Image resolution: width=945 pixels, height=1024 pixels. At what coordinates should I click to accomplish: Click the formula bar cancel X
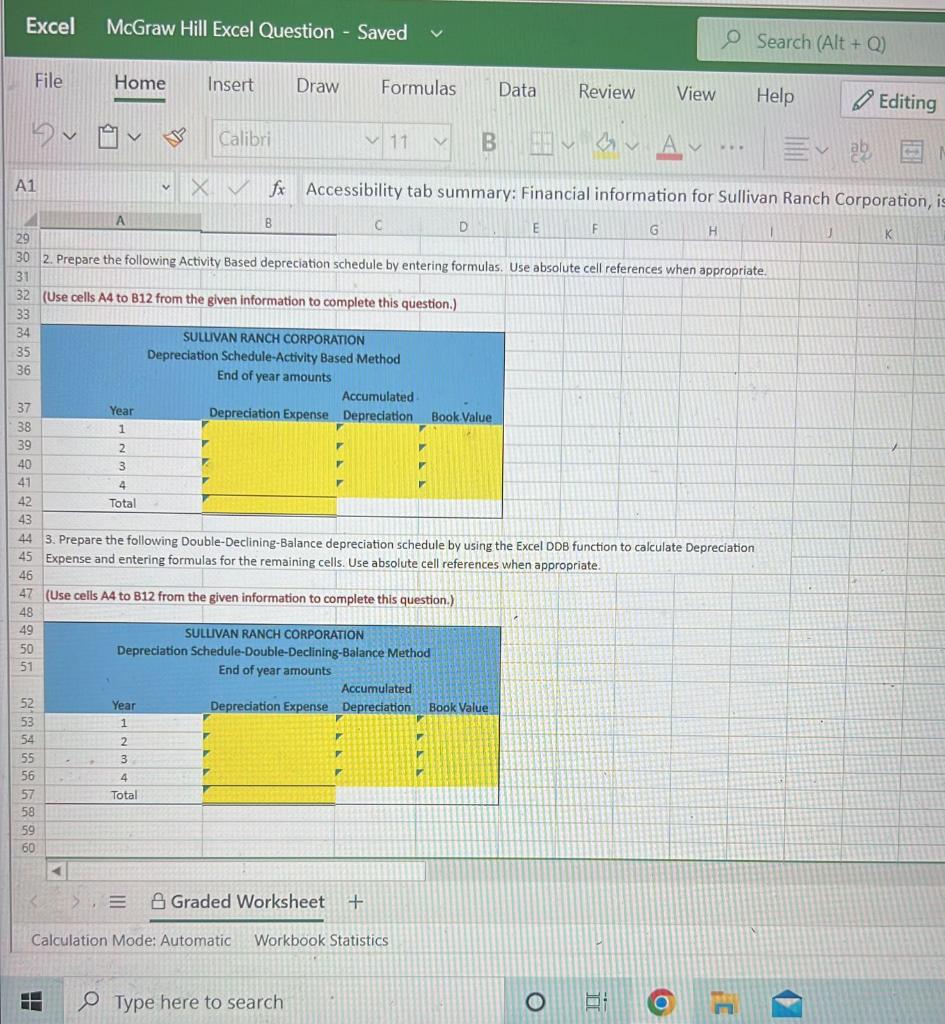point(200,188)
